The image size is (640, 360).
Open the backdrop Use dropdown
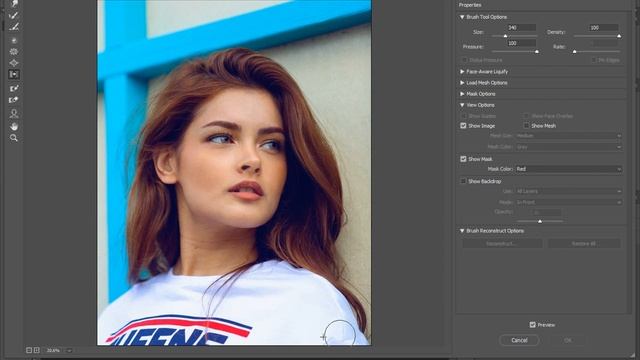(569, 191)
